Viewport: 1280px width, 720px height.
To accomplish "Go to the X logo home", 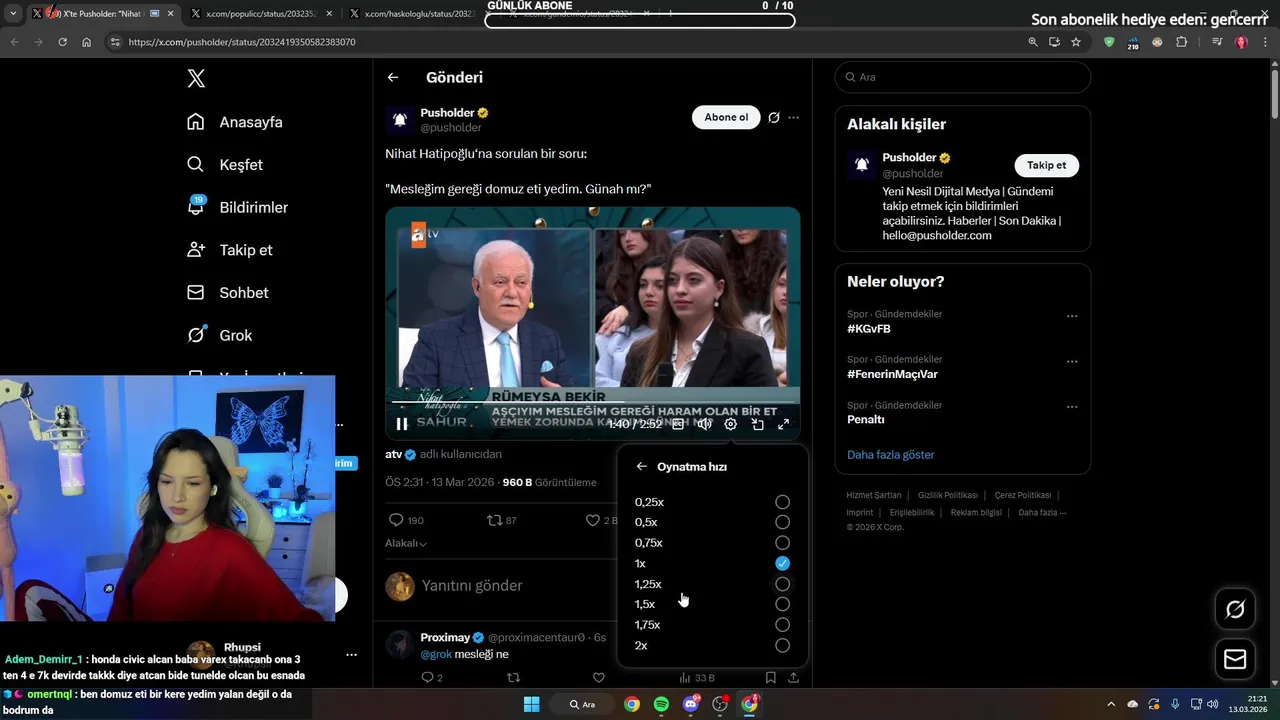I will [196, 79].
